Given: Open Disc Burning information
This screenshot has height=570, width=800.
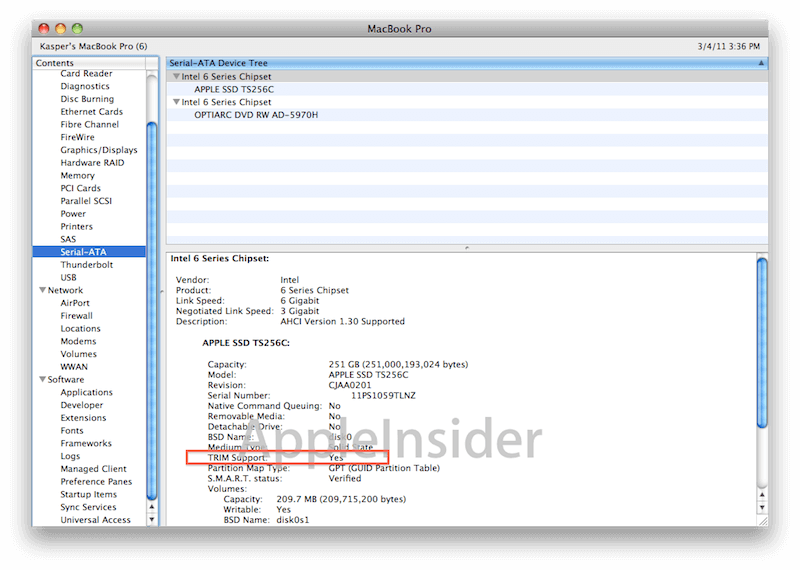Looking at the screenshot, I should tap(87, 99).
